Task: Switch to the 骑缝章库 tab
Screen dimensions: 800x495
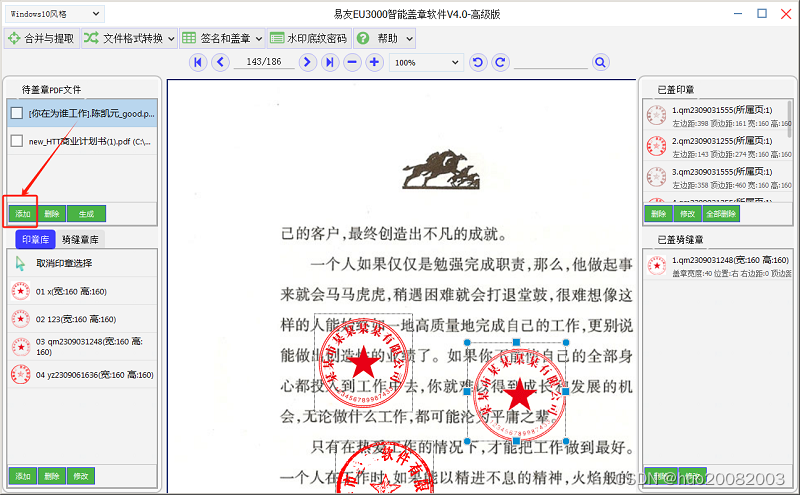Action: [80, 239]
